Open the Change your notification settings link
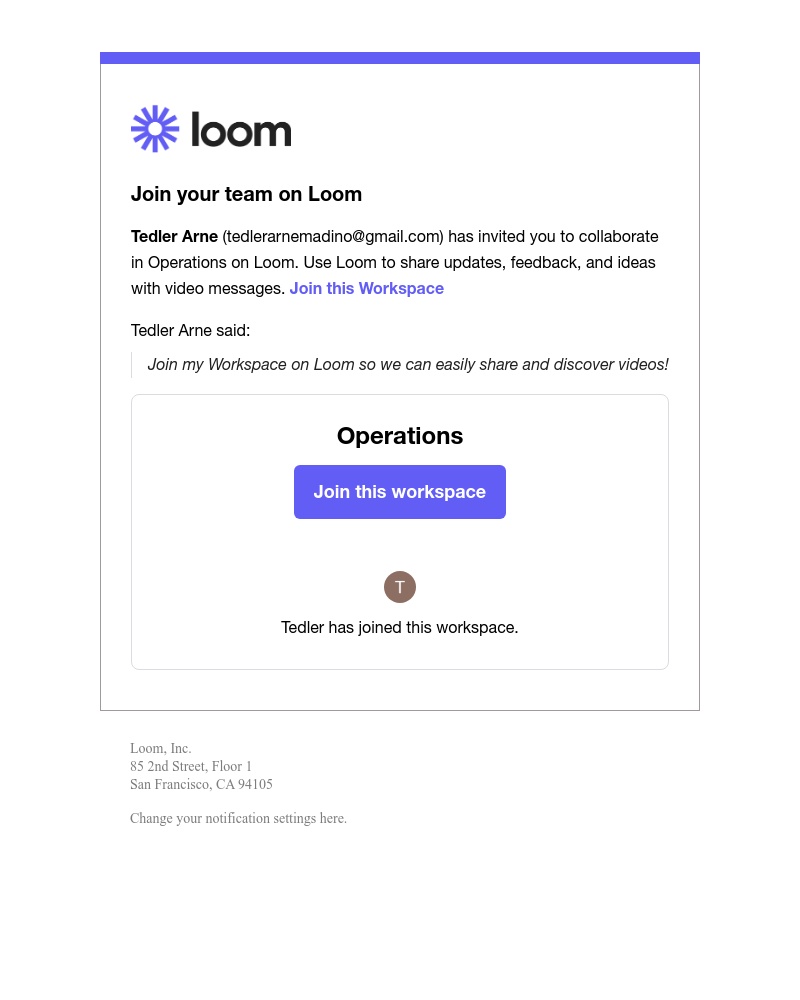This screenshot has height=1000, width=800. point(238,819)
